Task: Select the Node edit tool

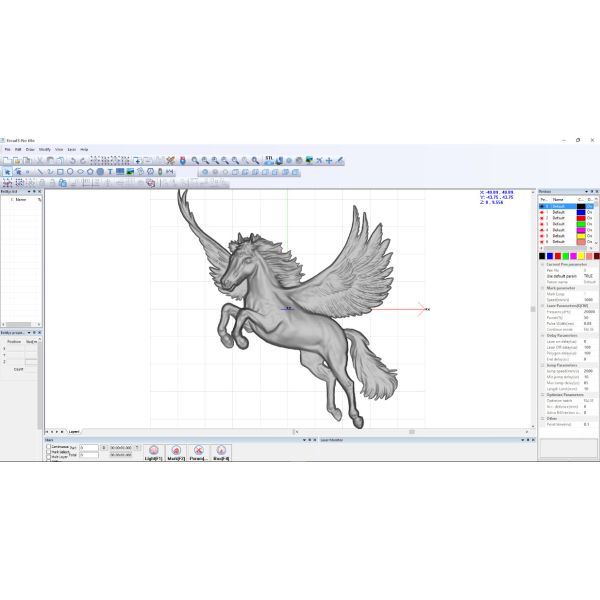Action: (x=18, y=172)
